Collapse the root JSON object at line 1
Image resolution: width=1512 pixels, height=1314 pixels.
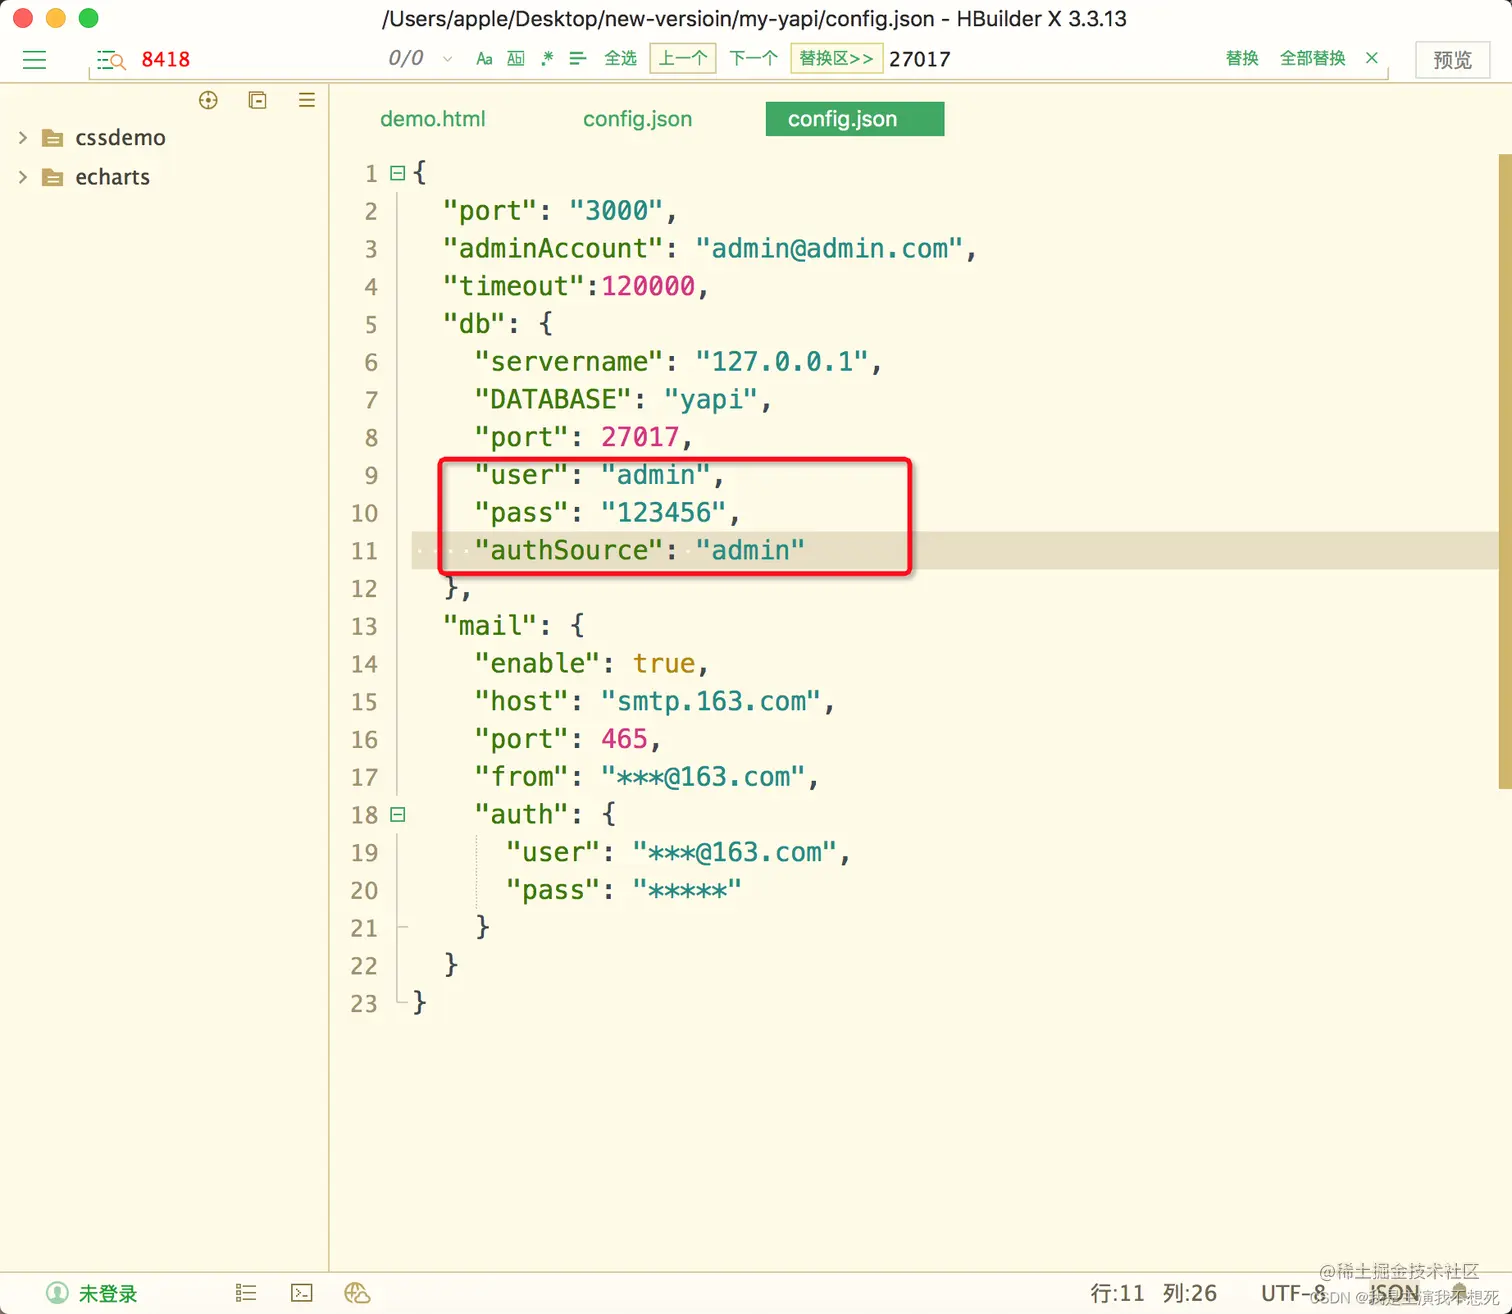coord(397,173)
